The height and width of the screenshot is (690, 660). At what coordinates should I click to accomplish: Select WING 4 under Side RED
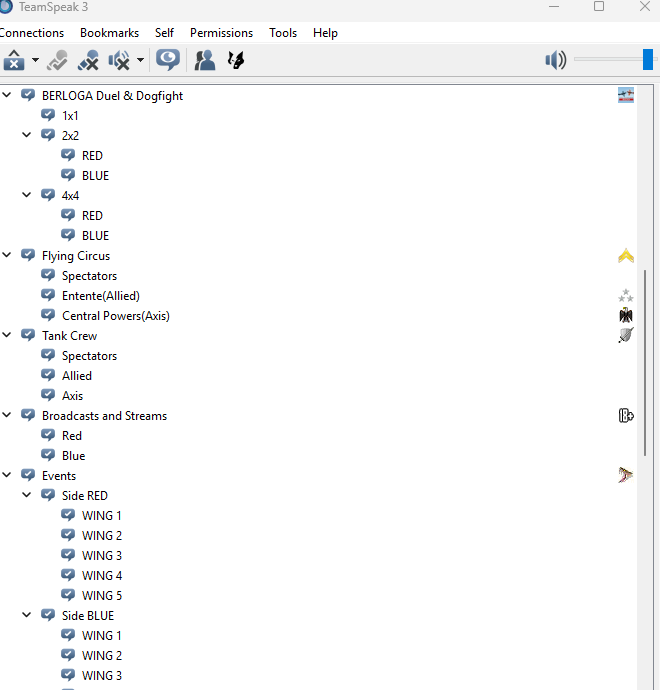pyautogui.click(x=102, y=576)
